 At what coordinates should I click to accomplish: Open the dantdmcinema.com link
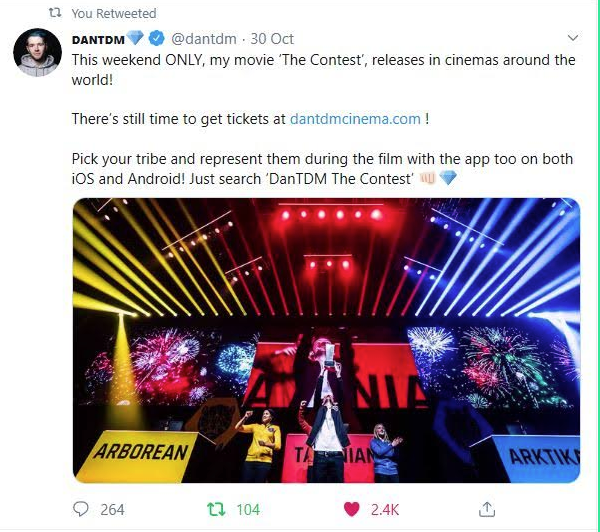(355, 119)
